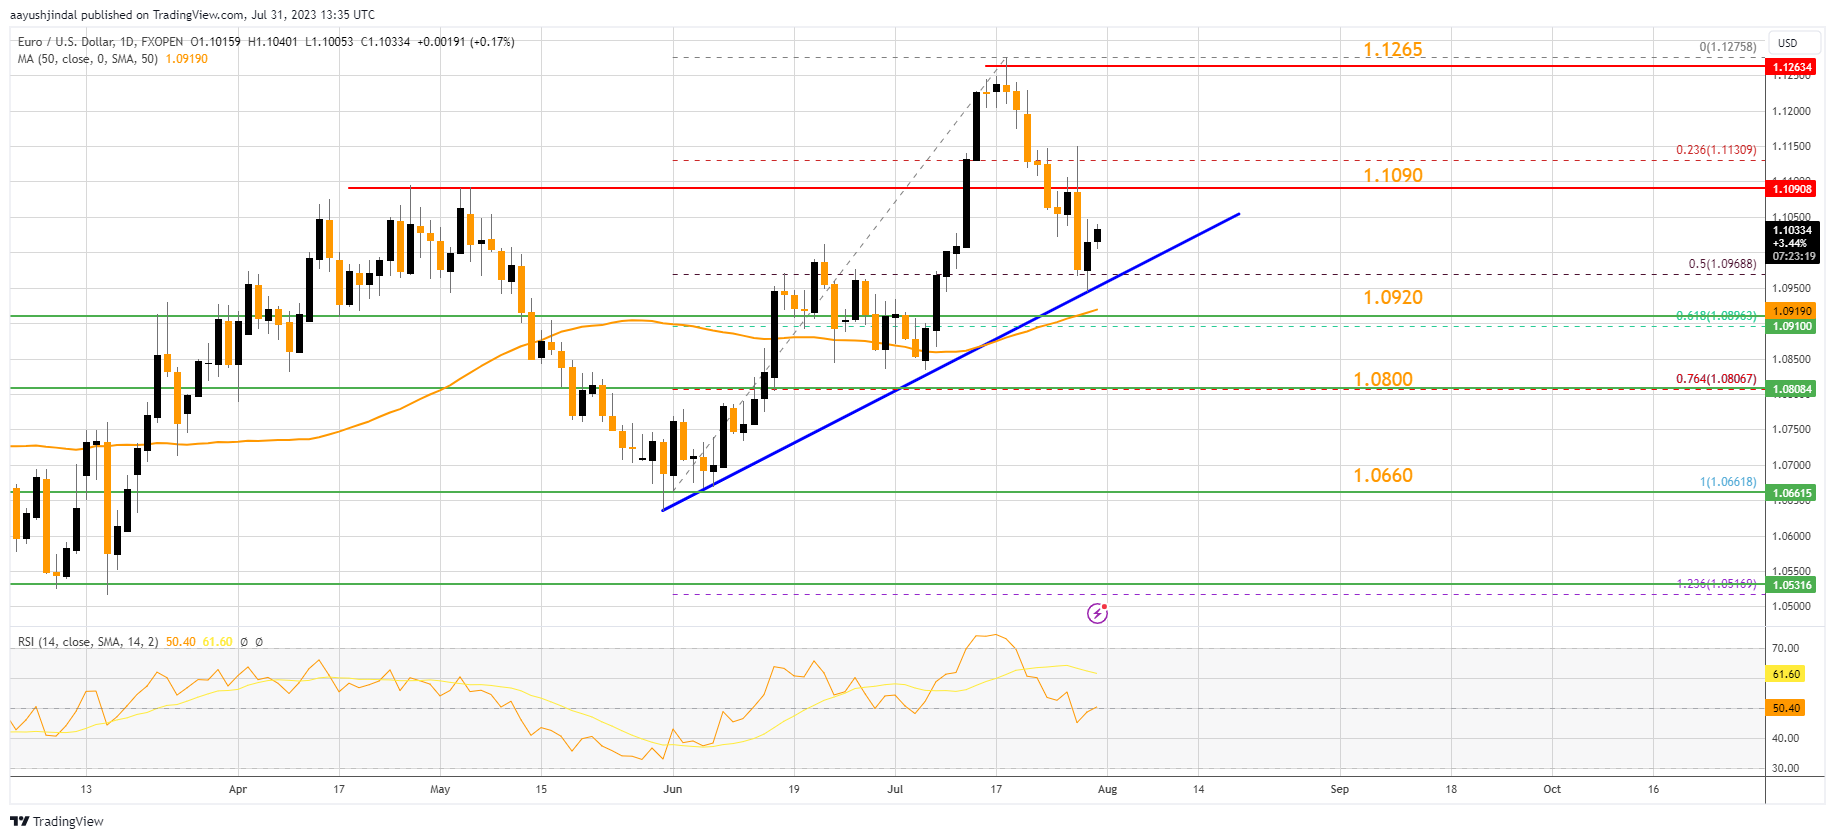Click the orange 1.1265 annotation text
The image size is (1835, 839).
coord(1393,49)
